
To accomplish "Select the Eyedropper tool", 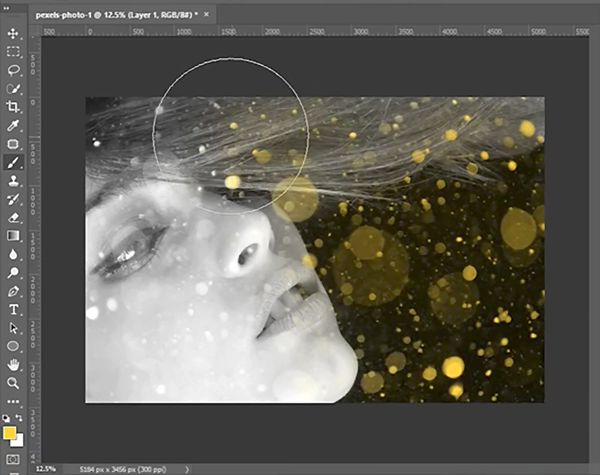I will 13,126.
